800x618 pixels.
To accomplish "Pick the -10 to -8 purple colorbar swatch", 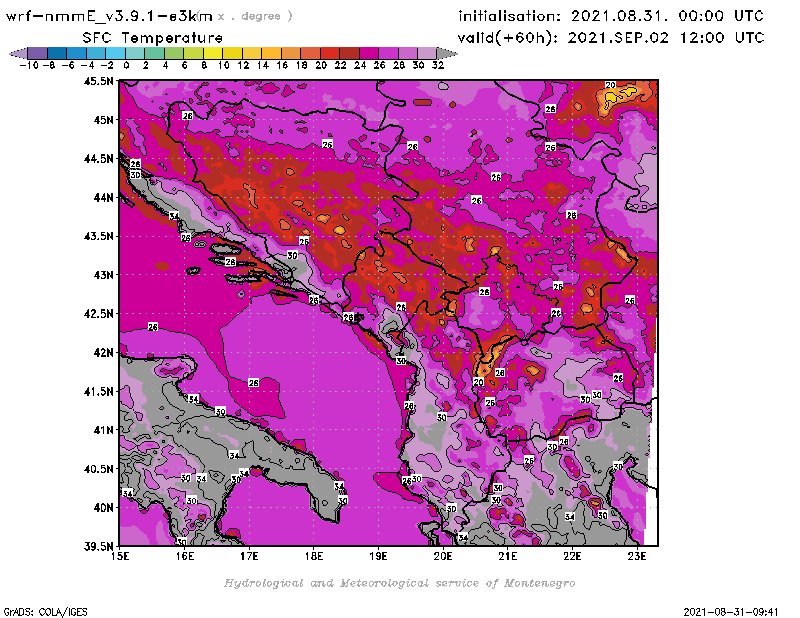I will [38, 53].
